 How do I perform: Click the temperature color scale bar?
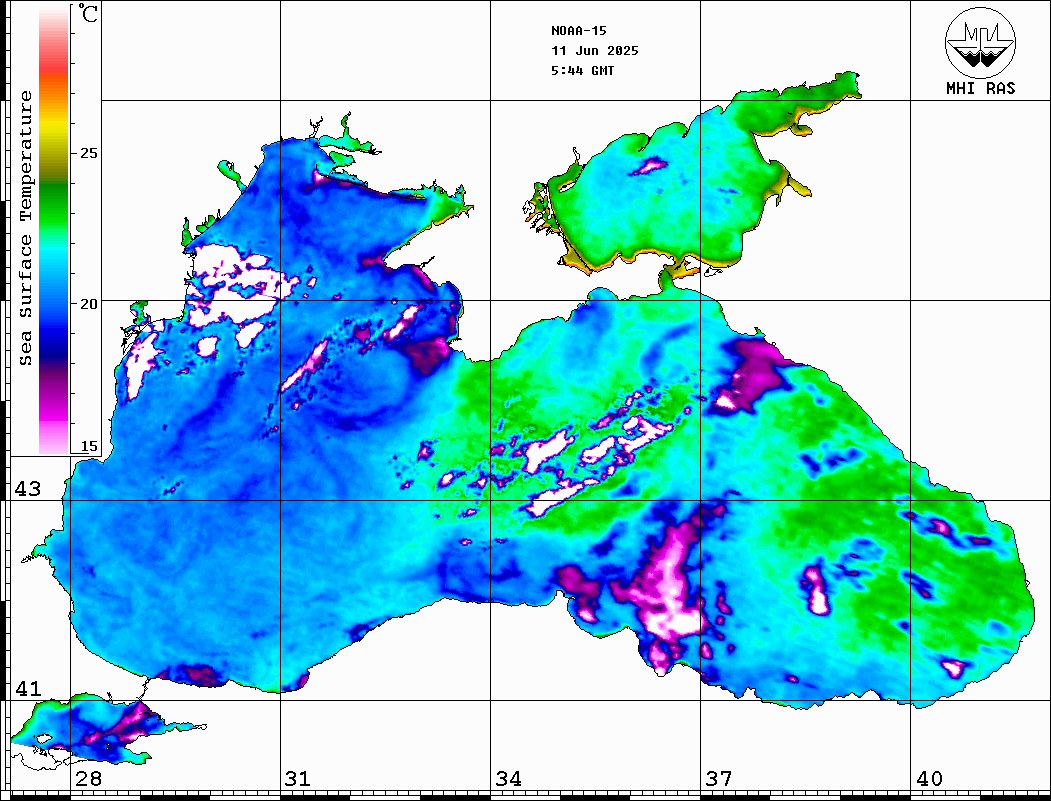pyautogui.click(x=54, y=231)
